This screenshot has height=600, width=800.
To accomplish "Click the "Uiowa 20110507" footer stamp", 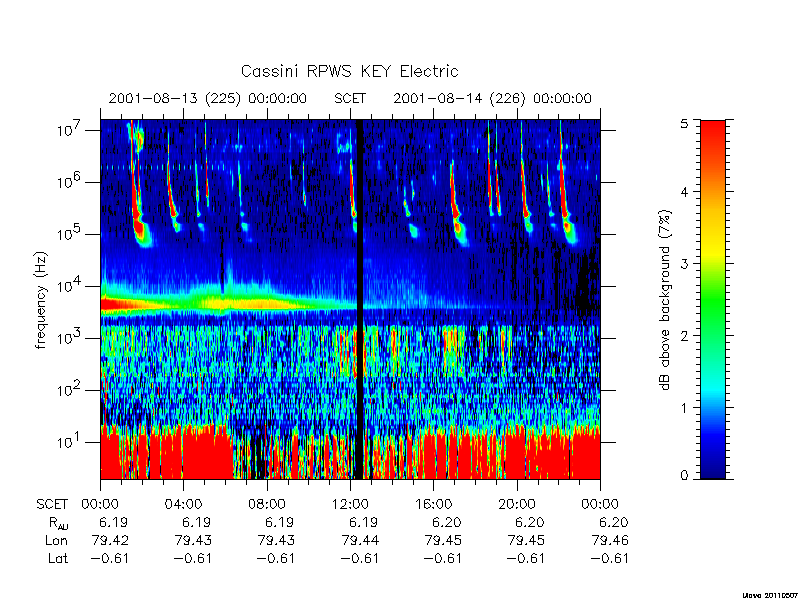I will [770, 595].
